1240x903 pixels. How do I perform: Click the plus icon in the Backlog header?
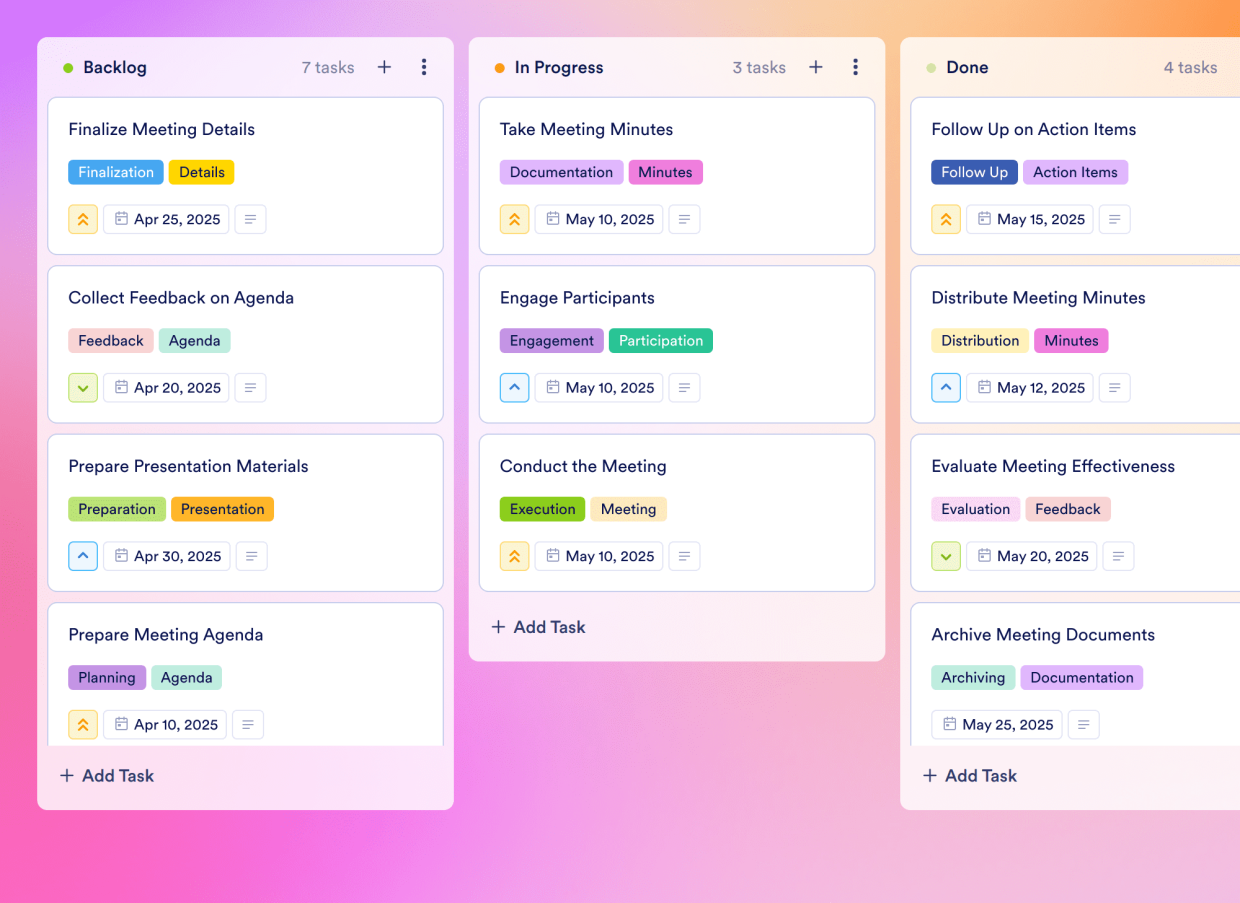[384, 67]
